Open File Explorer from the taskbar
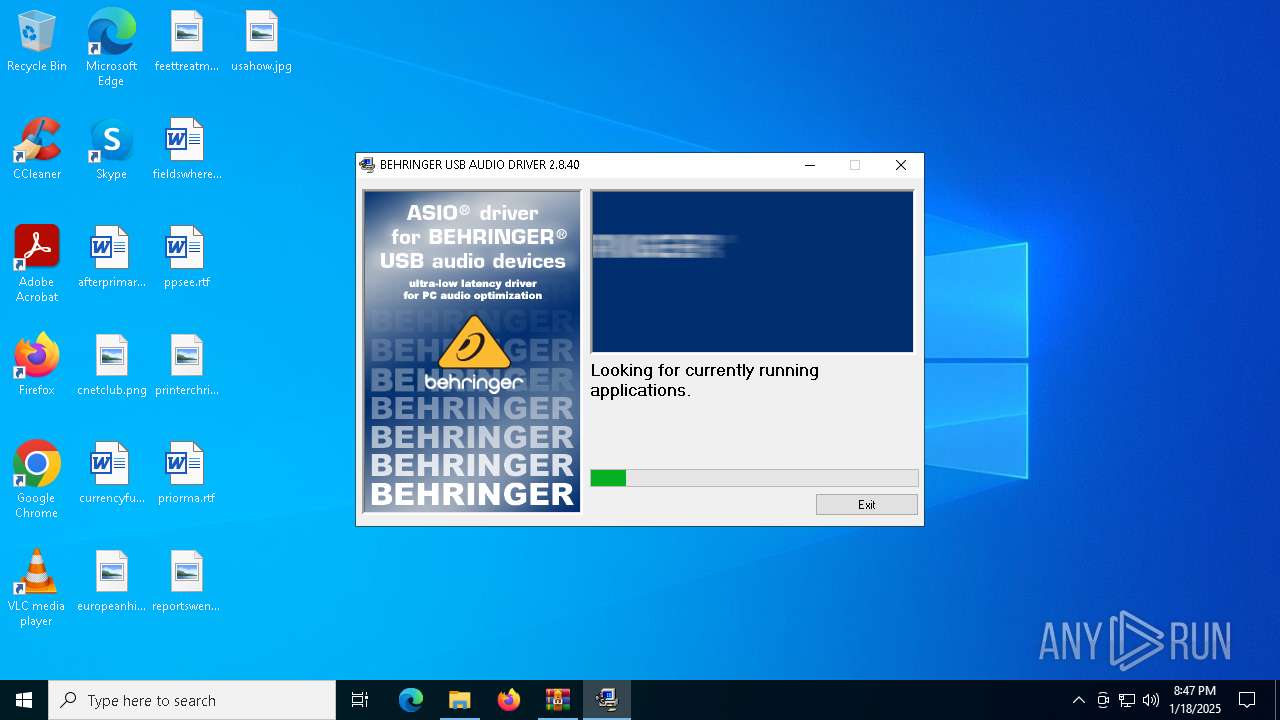 coord(460,700)
